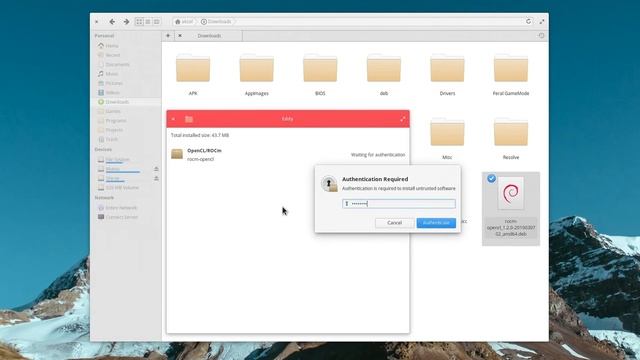Screen dimensions: 640x360
Task: Close the Eddy window
Action: point(173,119)
